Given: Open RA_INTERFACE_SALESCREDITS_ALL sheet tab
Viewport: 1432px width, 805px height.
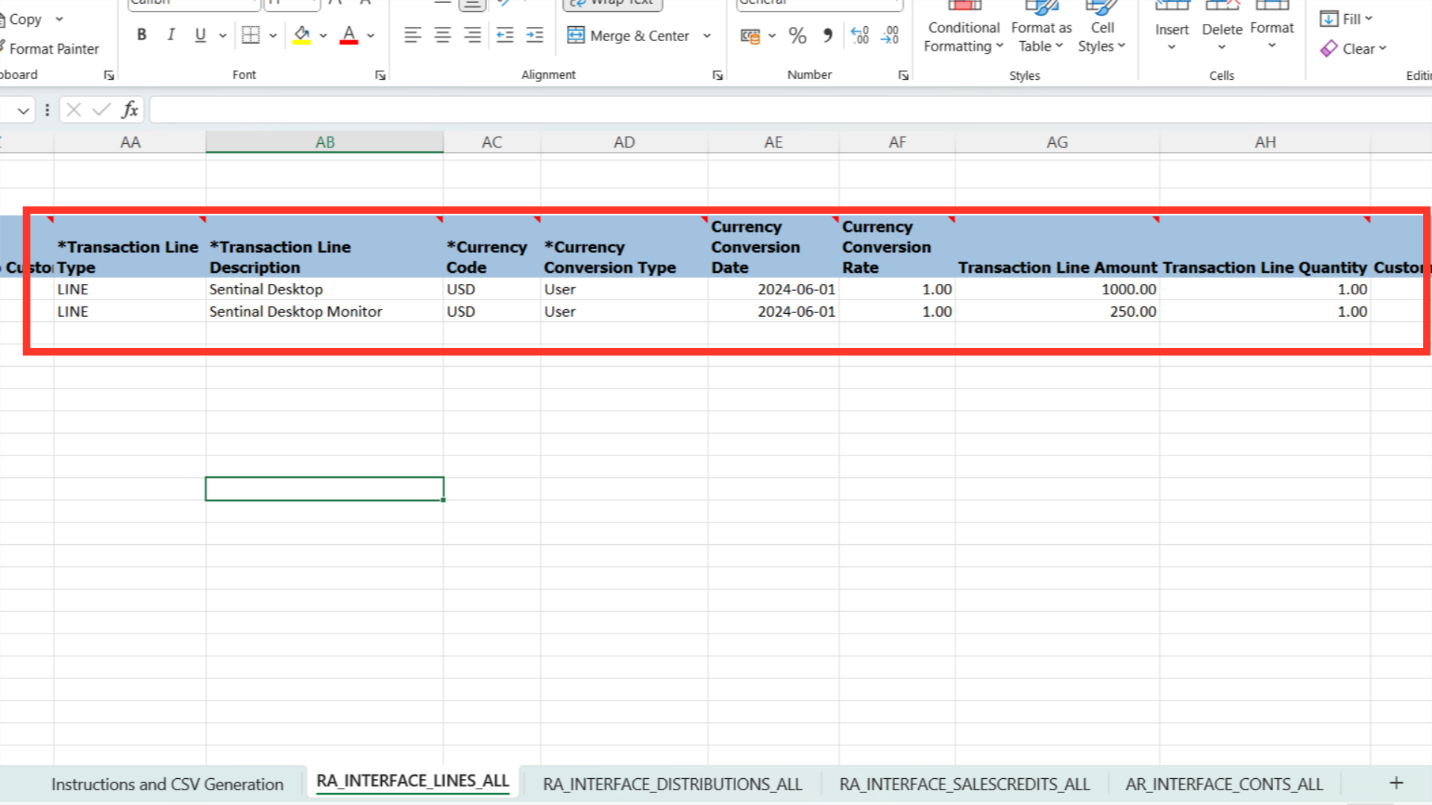Looking at the screenshot, I should (x=964, y=784).
